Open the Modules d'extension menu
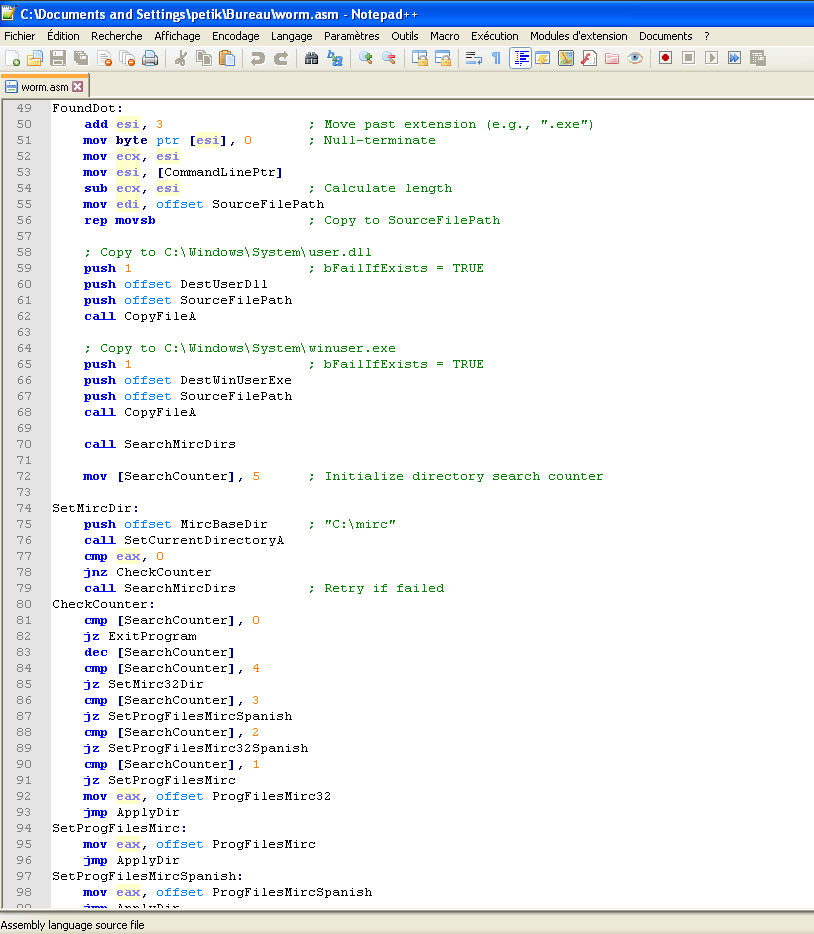 579,36
